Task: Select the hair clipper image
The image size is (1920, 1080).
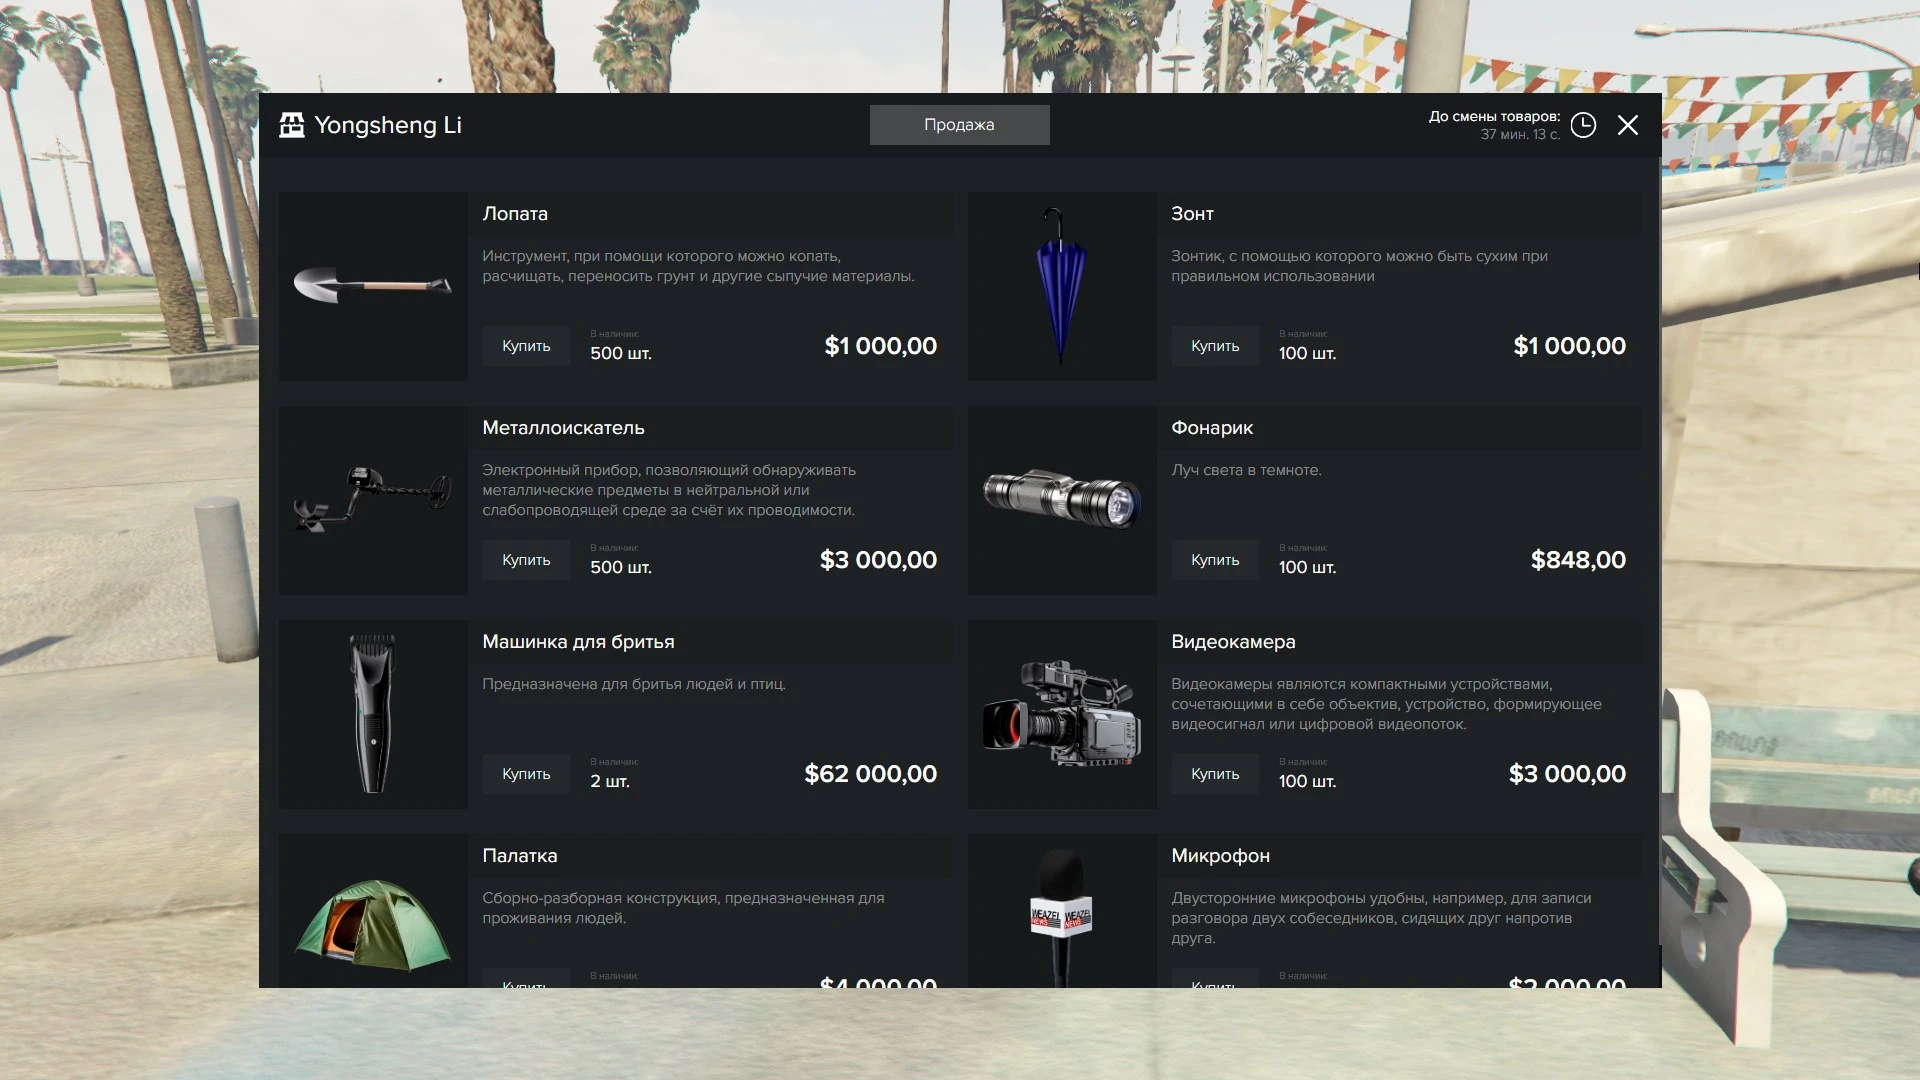Action: click(x=373, y=714)
